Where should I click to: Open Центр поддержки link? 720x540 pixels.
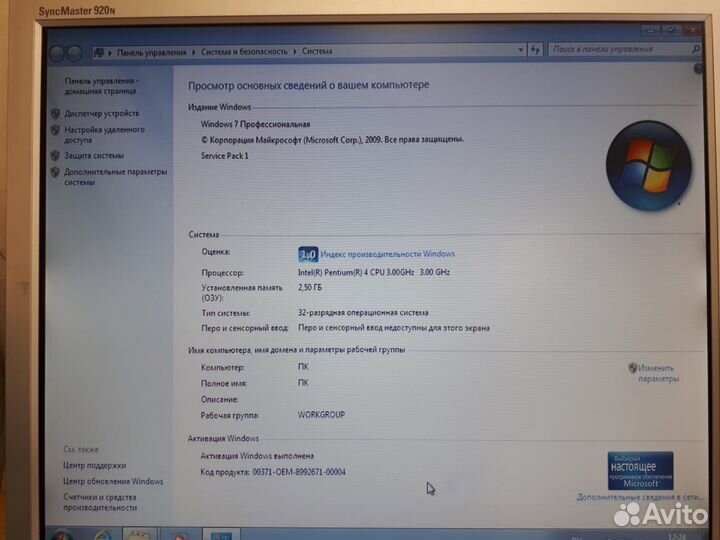(95, 465)
